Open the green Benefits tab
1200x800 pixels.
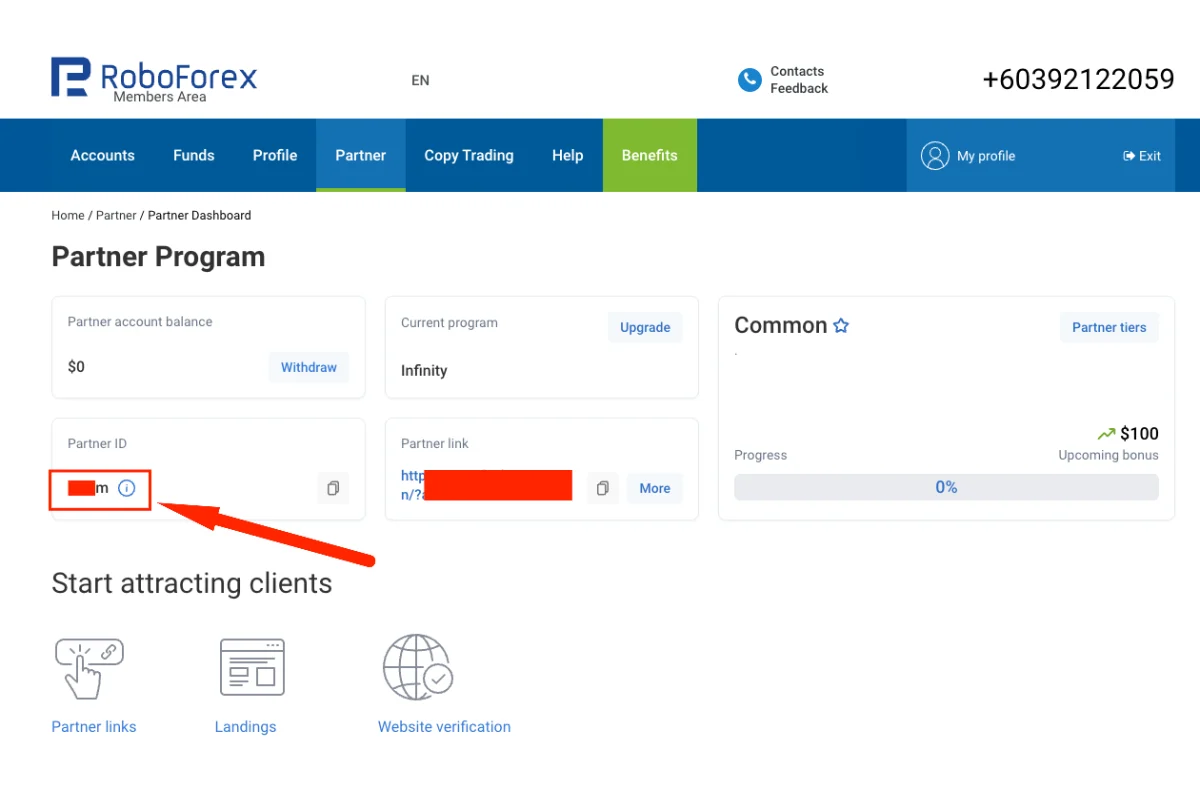(x=650, y=155)
